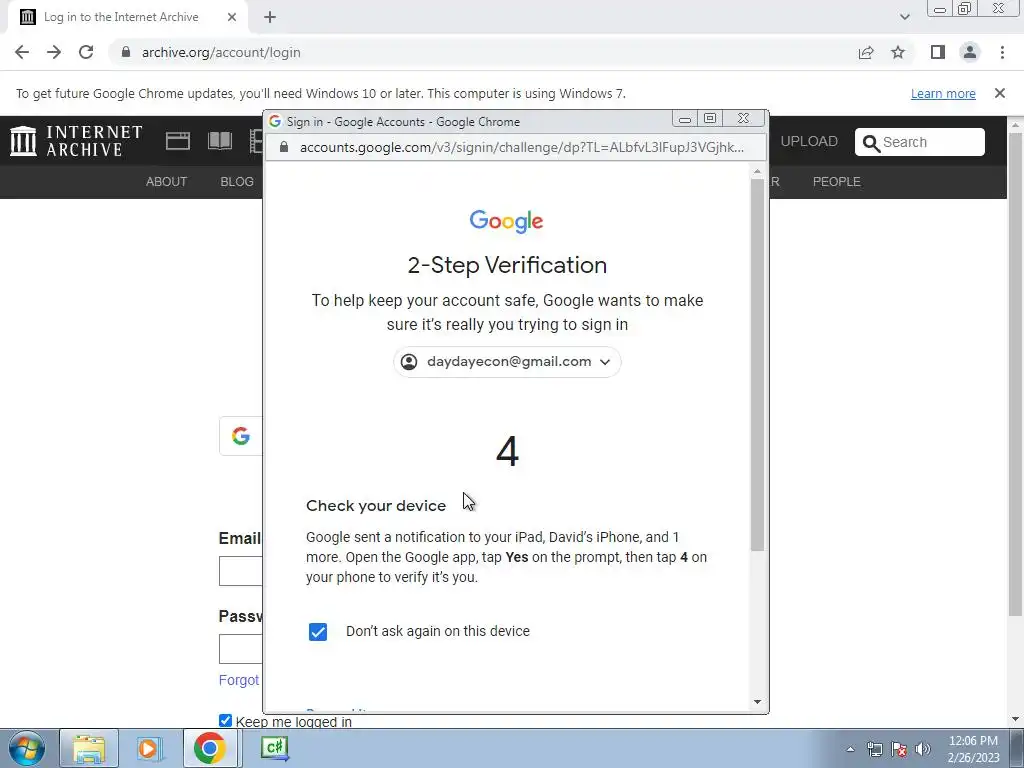Click the Internet Archive logo
Image resolution: width=1024 pixels, height=768 pixels.
76,141
